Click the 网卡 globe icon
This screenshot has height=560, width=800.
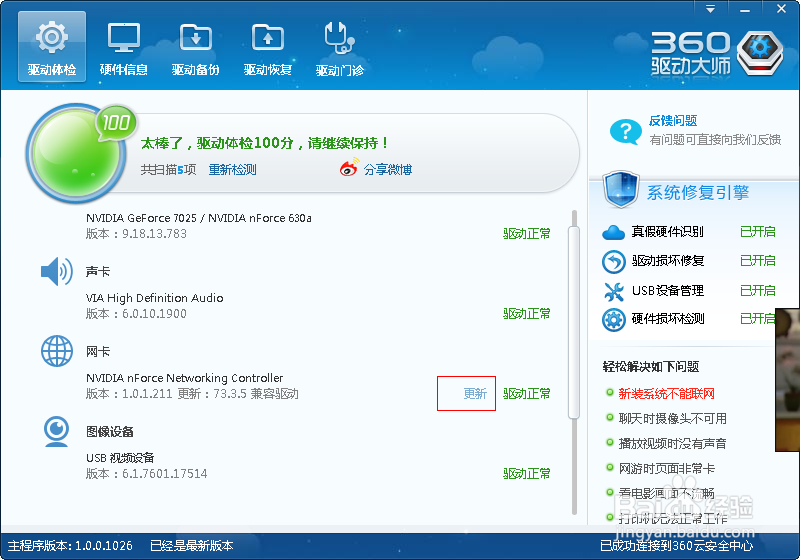pyautogui.click(x=57, y=351)
